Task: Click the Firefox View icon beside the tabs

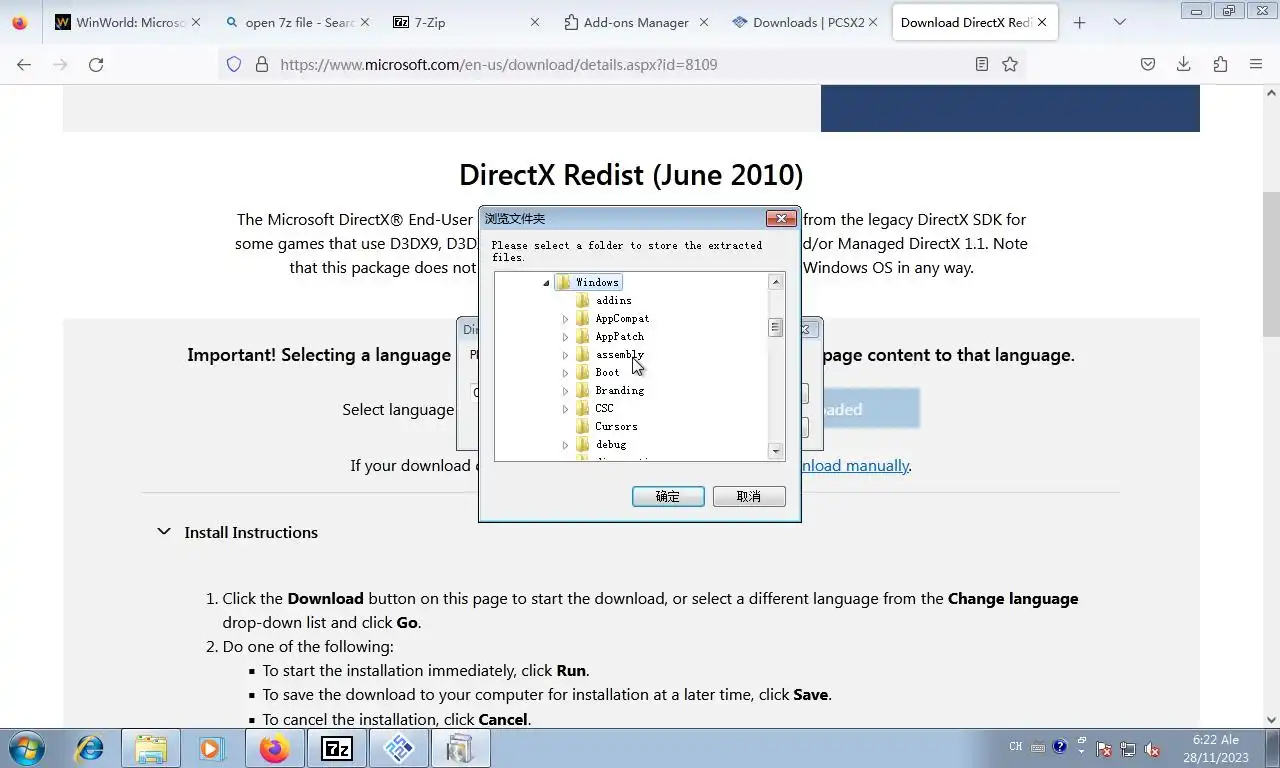Action: (20, 22)
